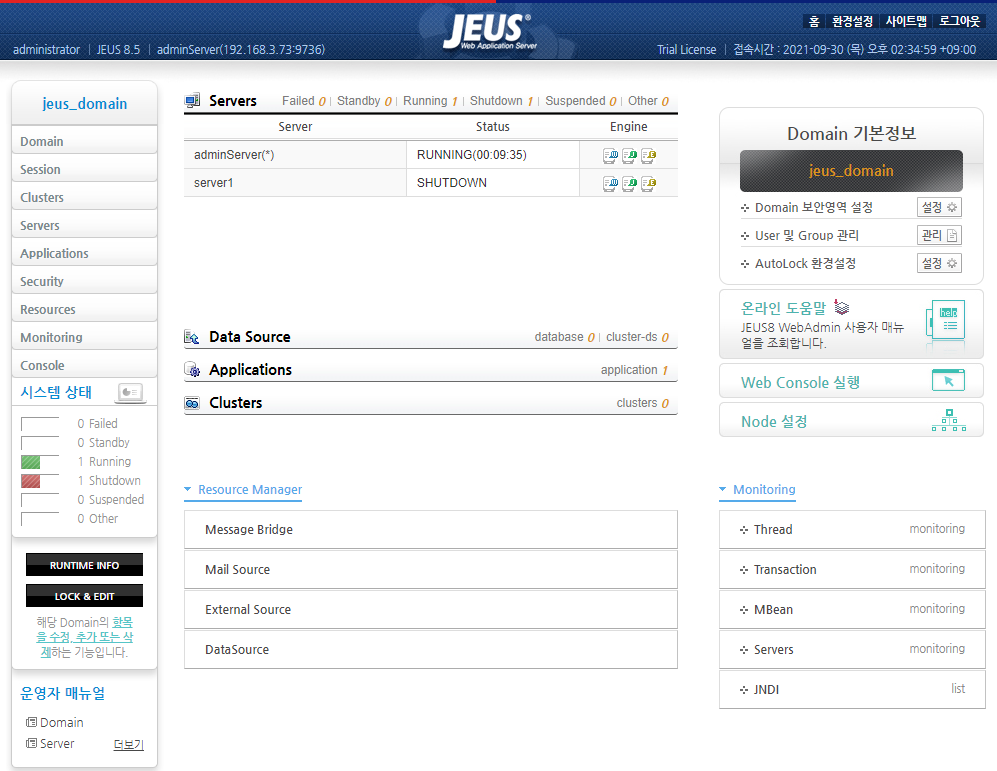Click the 홈 link in header
Viewport: 997px width, 771px height.
[814, 22]
